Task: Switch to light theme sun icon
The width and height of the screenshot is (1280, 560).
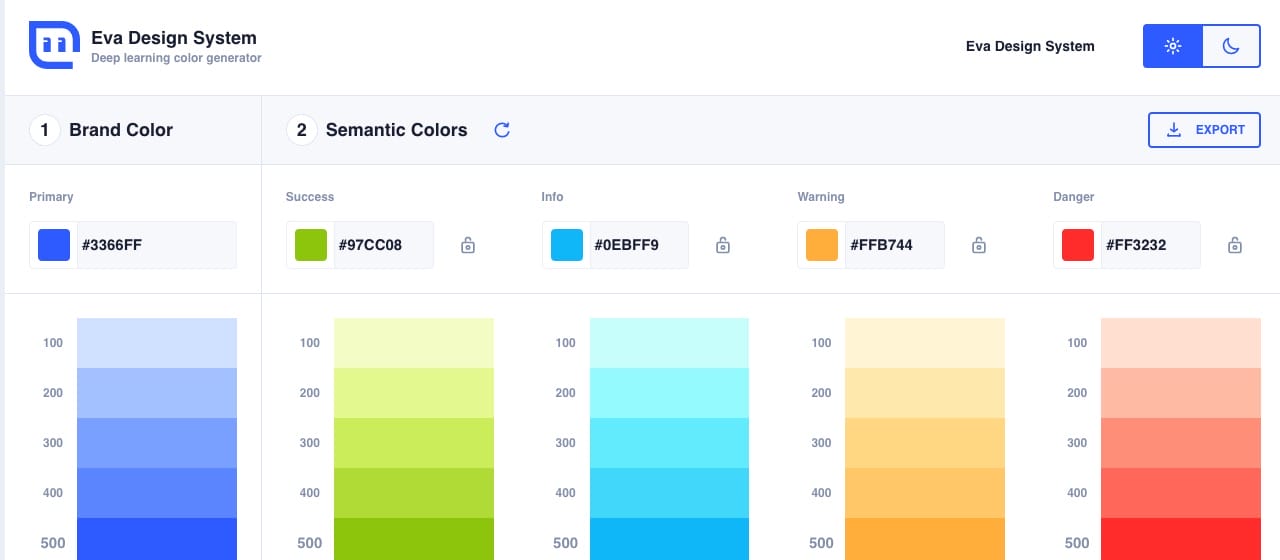Action: click(1173, 46)
